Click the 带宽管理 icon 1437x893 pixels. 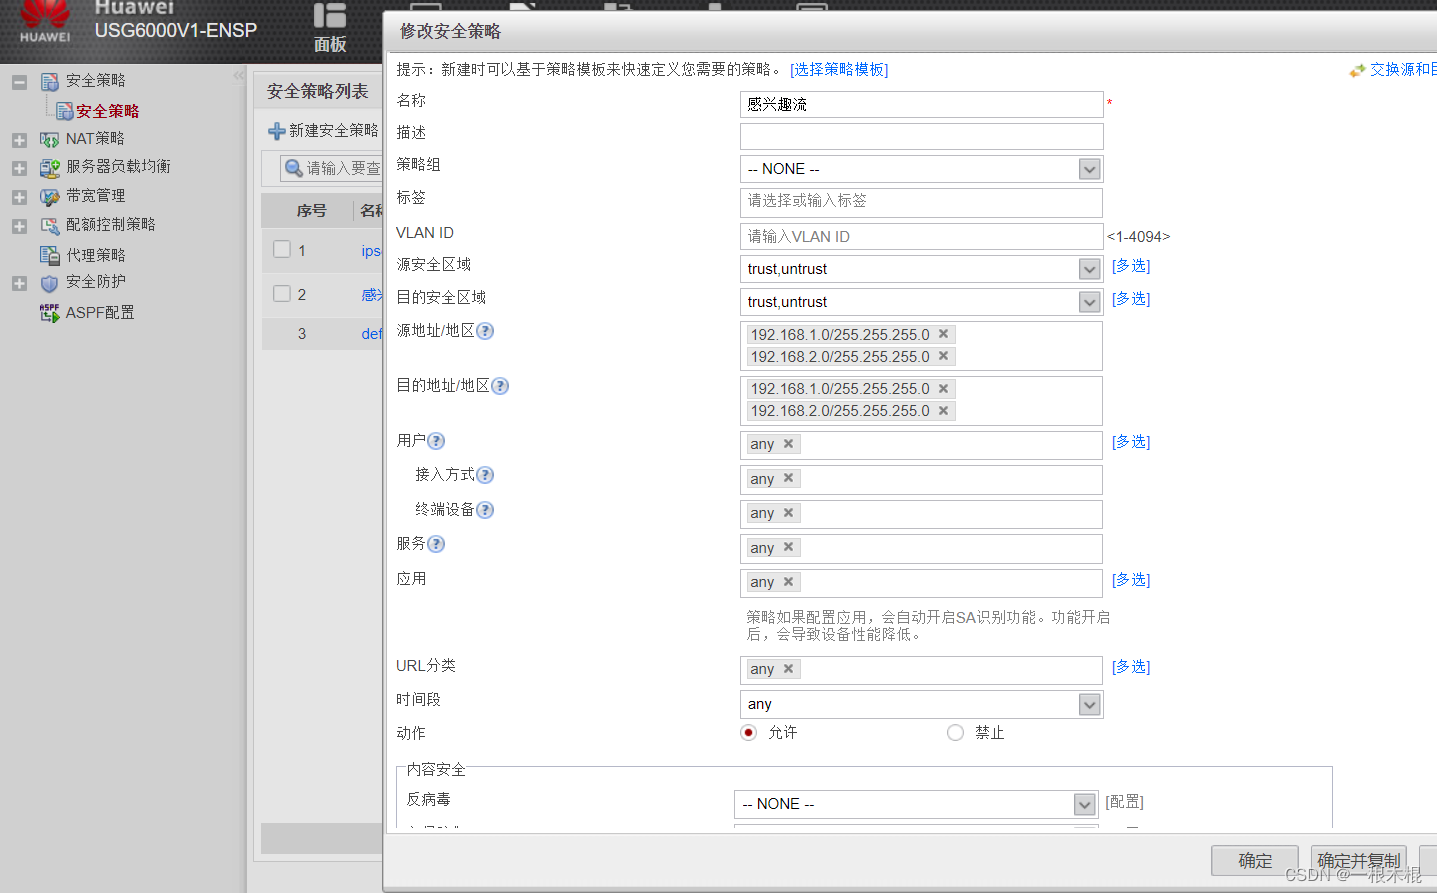[50, 196]
